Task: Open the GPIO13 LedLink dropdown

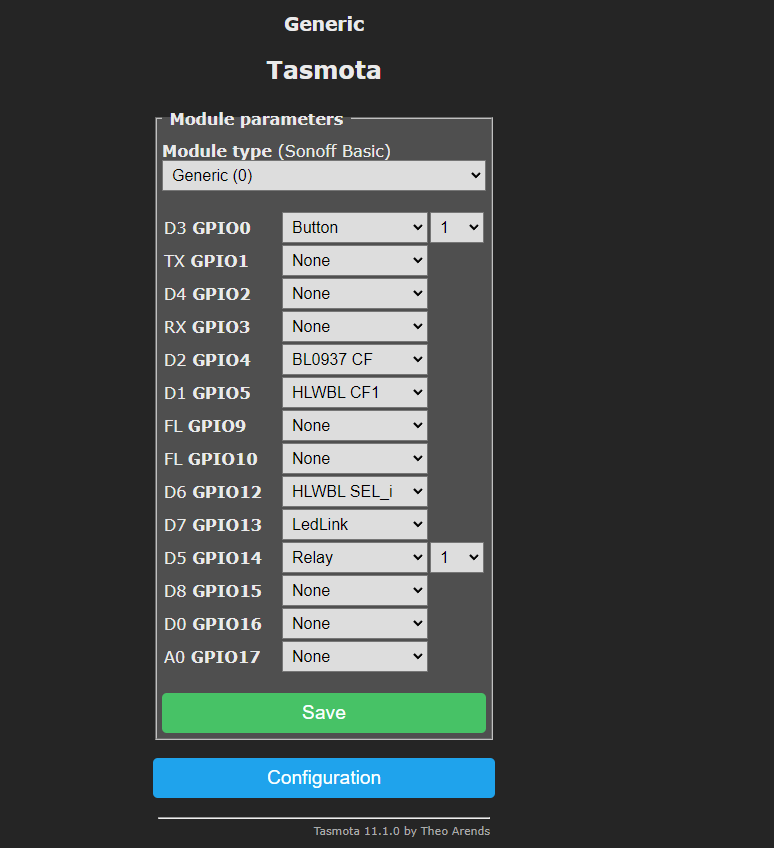Action: 354,525
